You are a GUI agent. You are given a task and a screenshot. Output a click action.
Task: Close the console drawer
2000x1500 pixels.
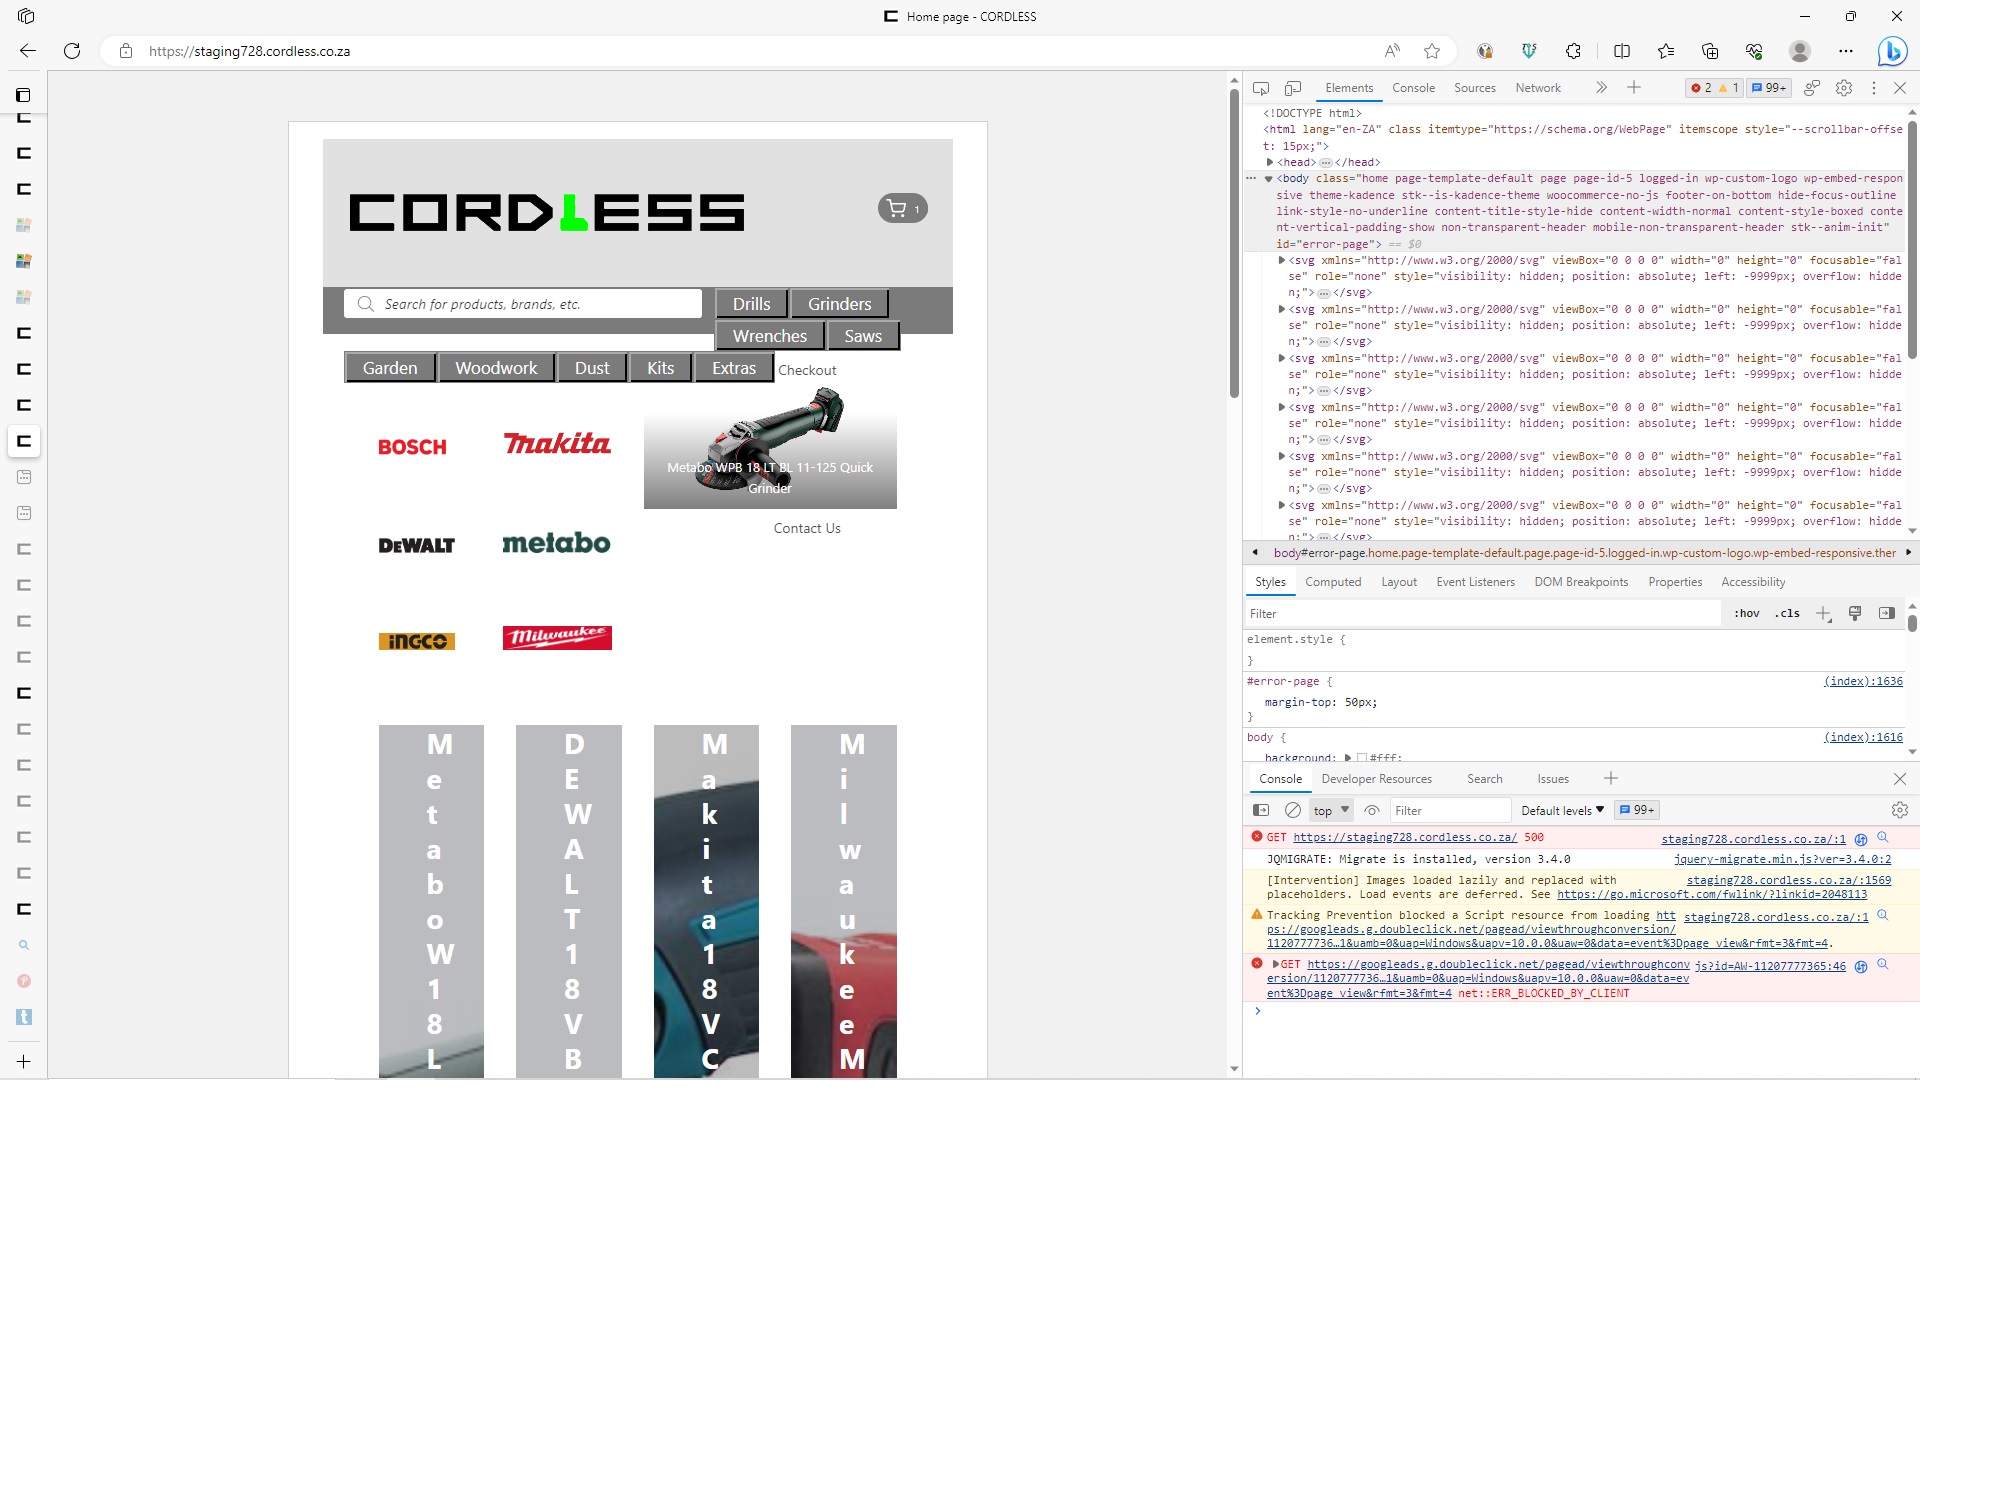pyautogui.click(x=1900, y=779)
